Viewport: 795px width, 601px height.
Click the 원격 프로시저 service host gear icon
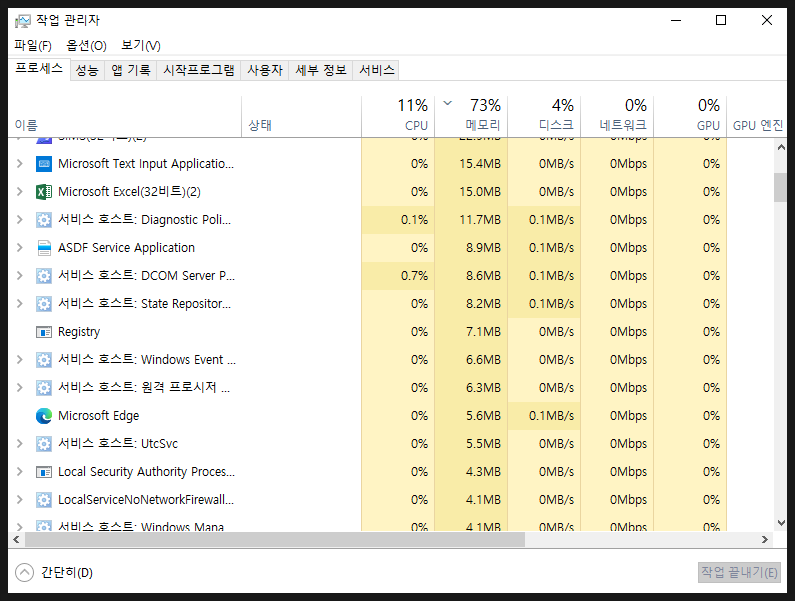tap(44, 388)
